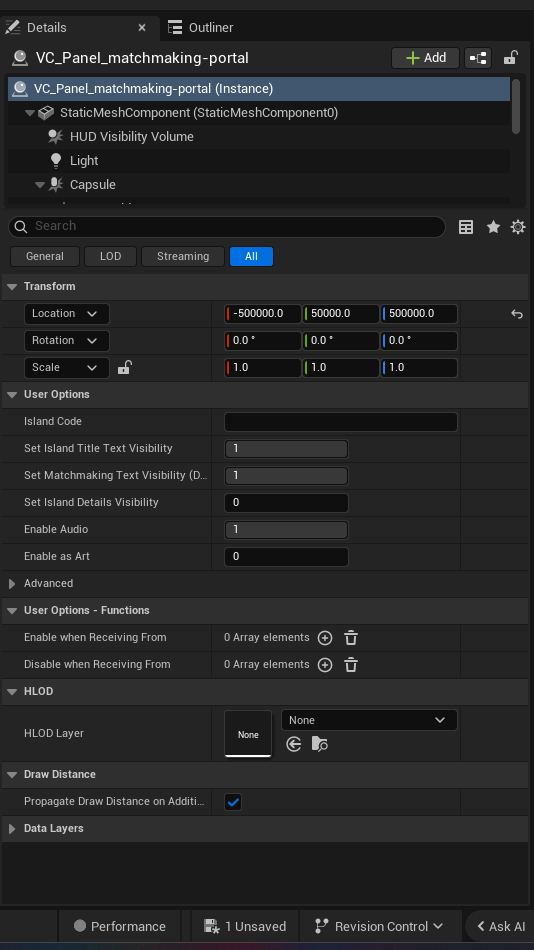
Task: Select the LOD filter tab
Action: click(x=110, y=256)
